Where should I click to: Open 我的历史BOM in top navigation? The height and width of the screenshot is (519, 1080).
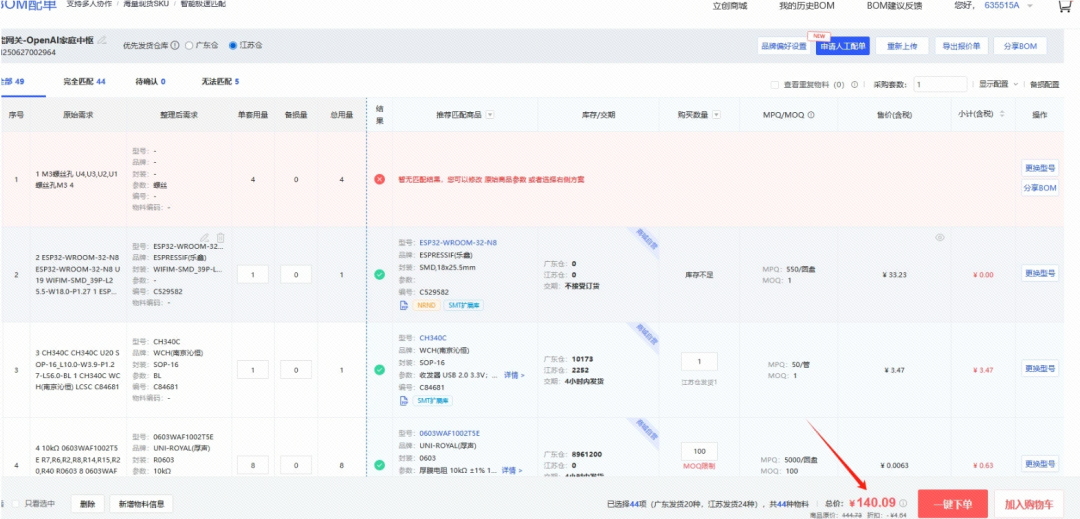(x=806, y=6)
